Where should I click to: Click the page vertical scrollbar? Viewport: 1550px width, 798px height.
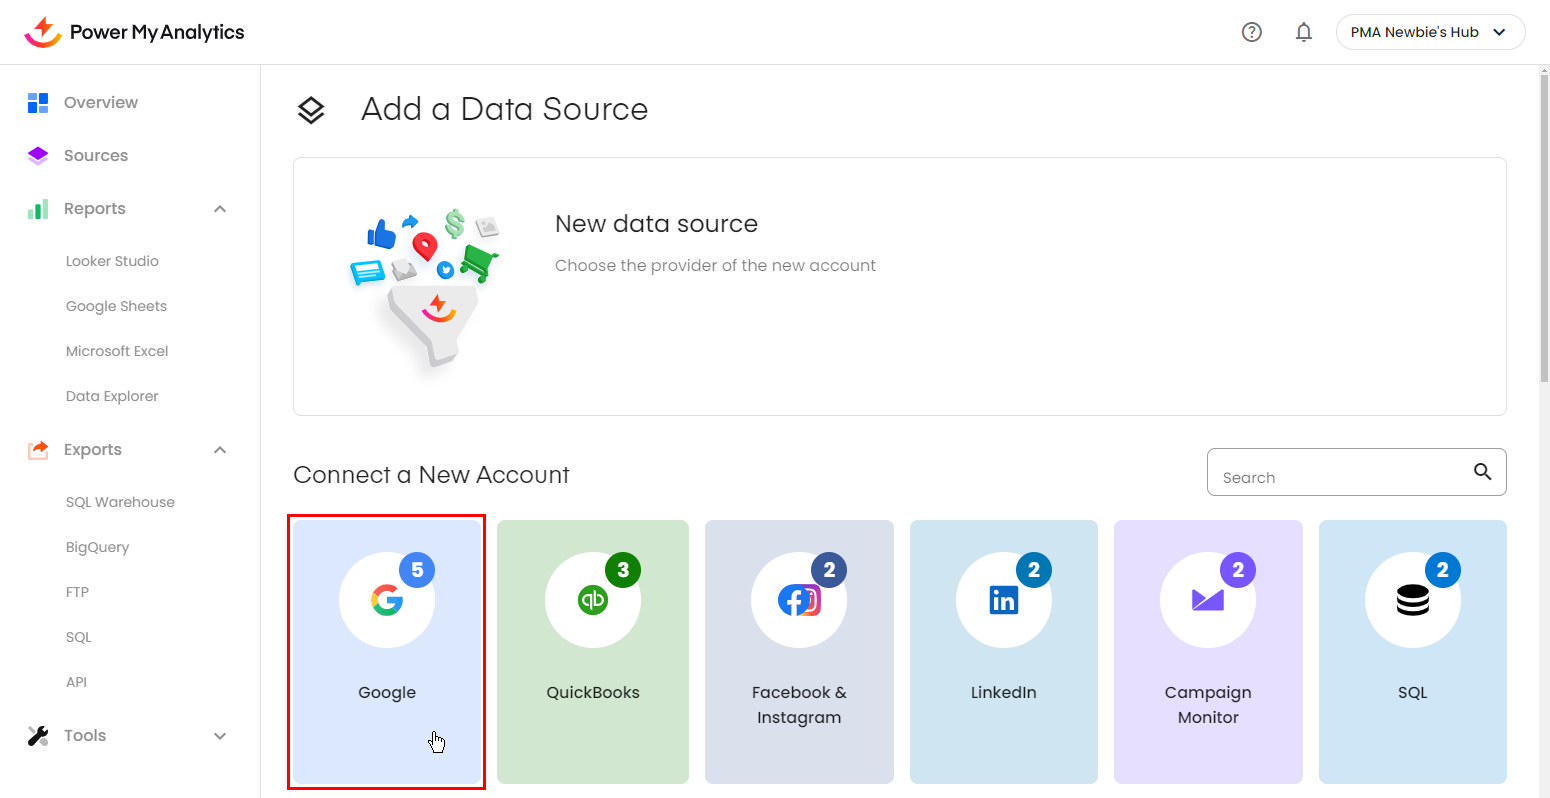[x=1543, y=230]
